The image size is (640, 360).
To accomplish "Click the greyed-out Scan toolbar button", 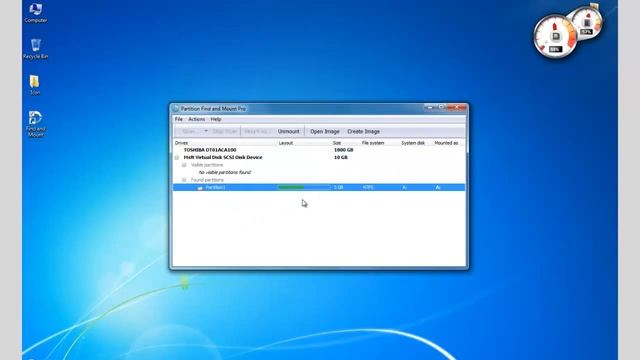I will click(189, 131).
